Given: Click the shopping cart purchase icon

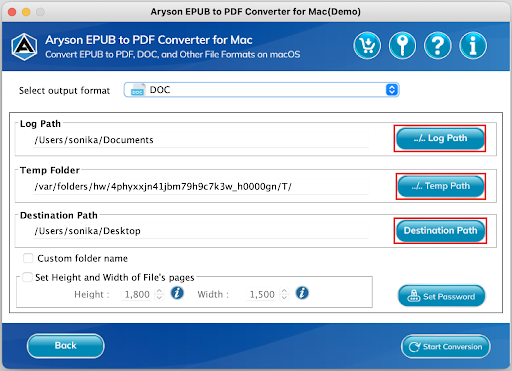Looking at the screenshot, I should (x=367, y=46).
